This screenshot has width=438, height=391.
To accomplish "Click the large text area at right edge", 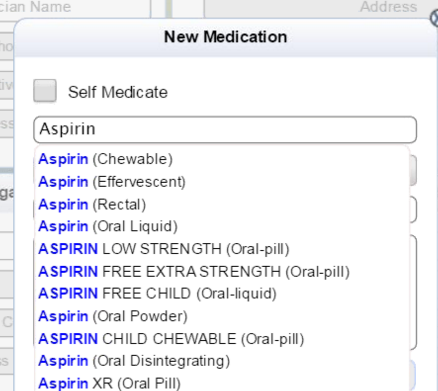I will 413,293.
